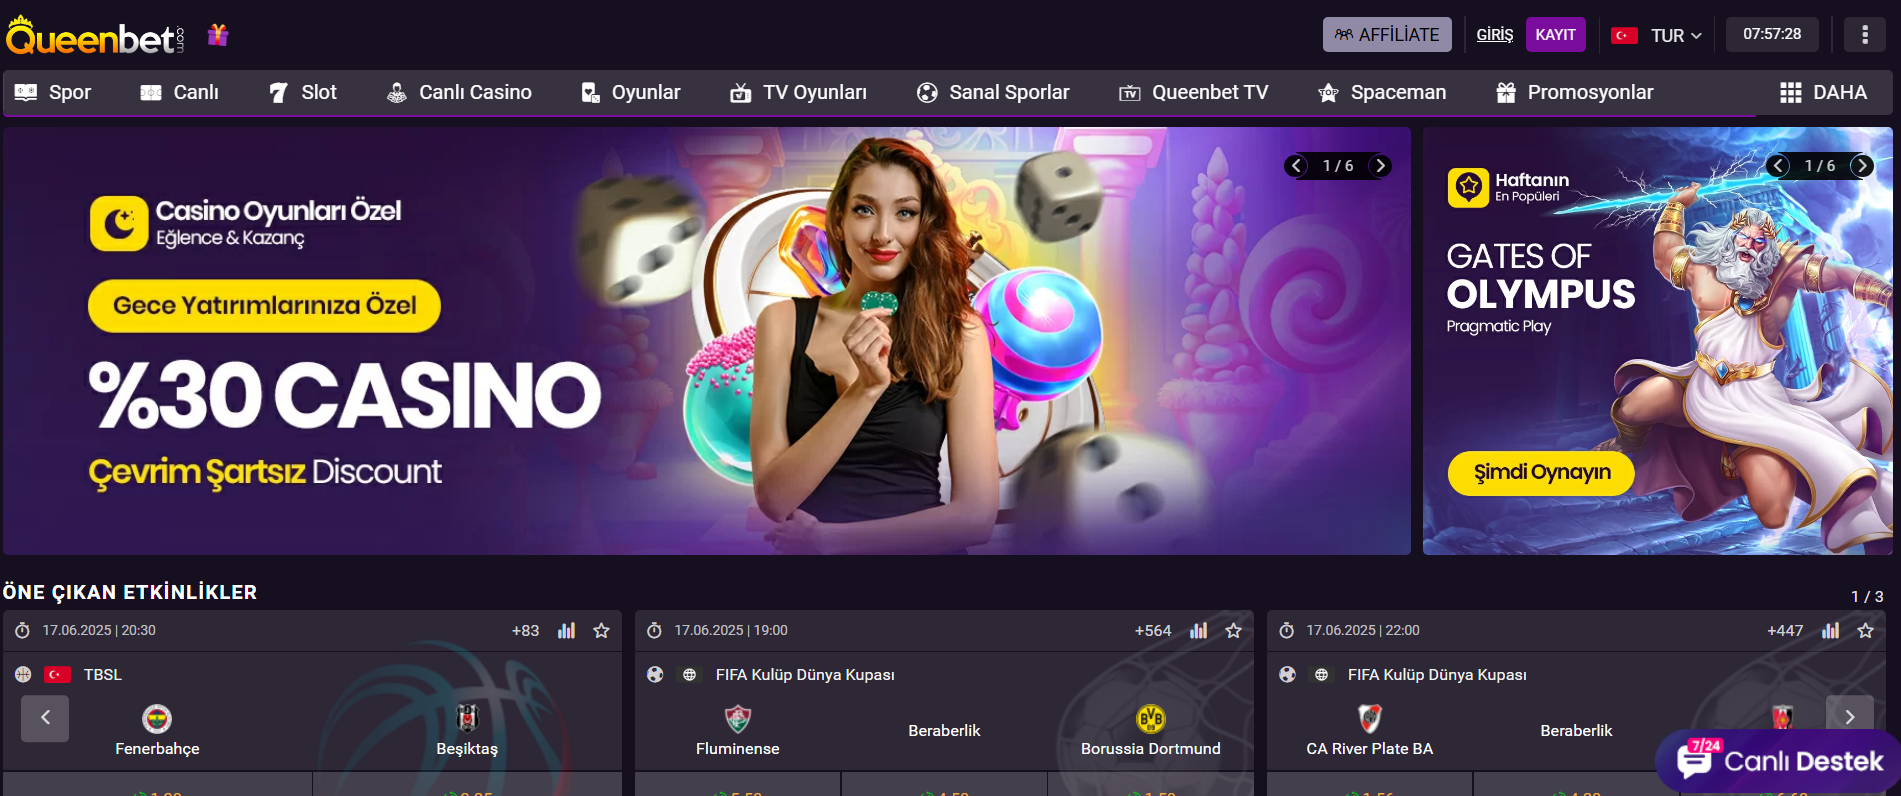Screen dimensions: 1901x796
Task: Show +564 more markets
Action: (1152, 631)
